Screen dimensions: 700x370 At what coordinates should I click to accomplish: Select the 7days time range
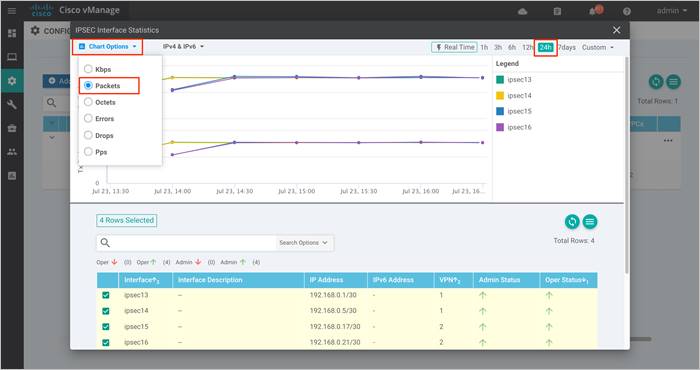pyautogui.click(x=567, y=47)
